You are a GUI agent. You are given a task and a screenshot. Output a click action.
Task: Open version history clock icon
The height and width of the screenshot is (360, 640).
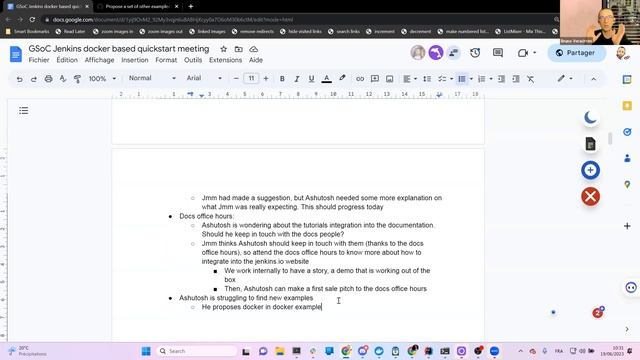(475, 53)
